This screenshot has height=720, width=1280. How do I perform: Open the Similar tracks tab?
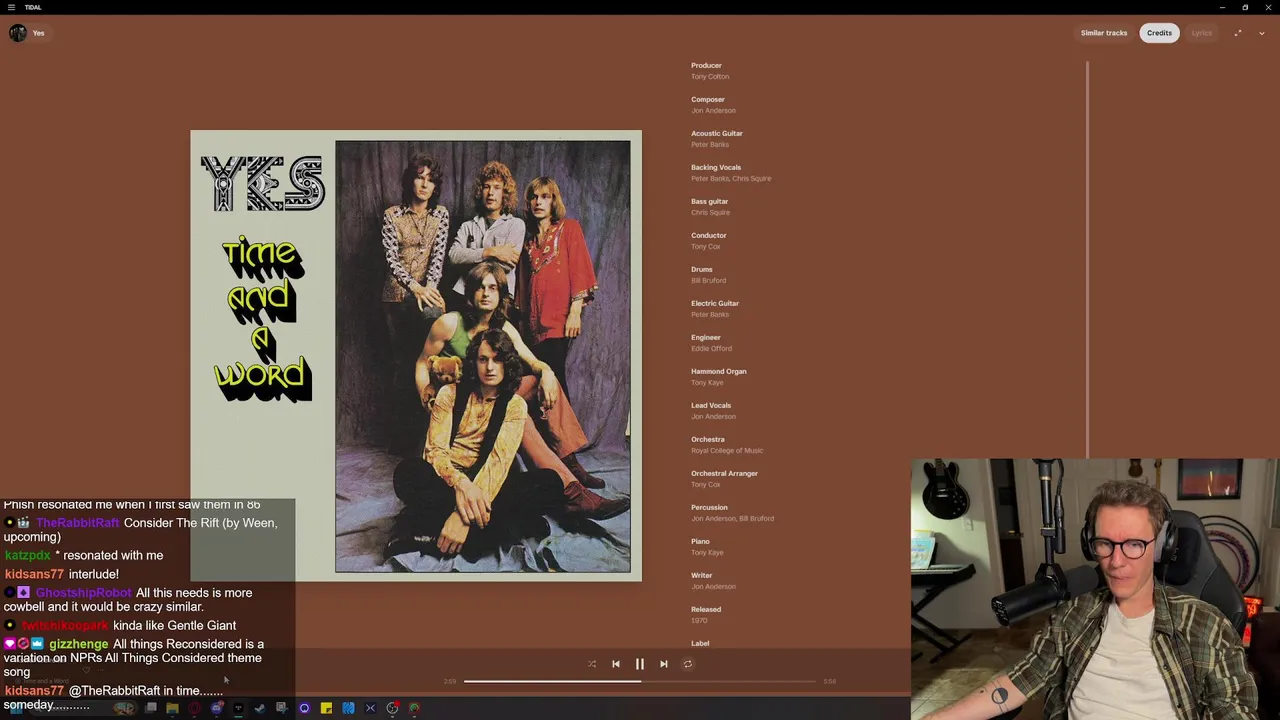1104,33
